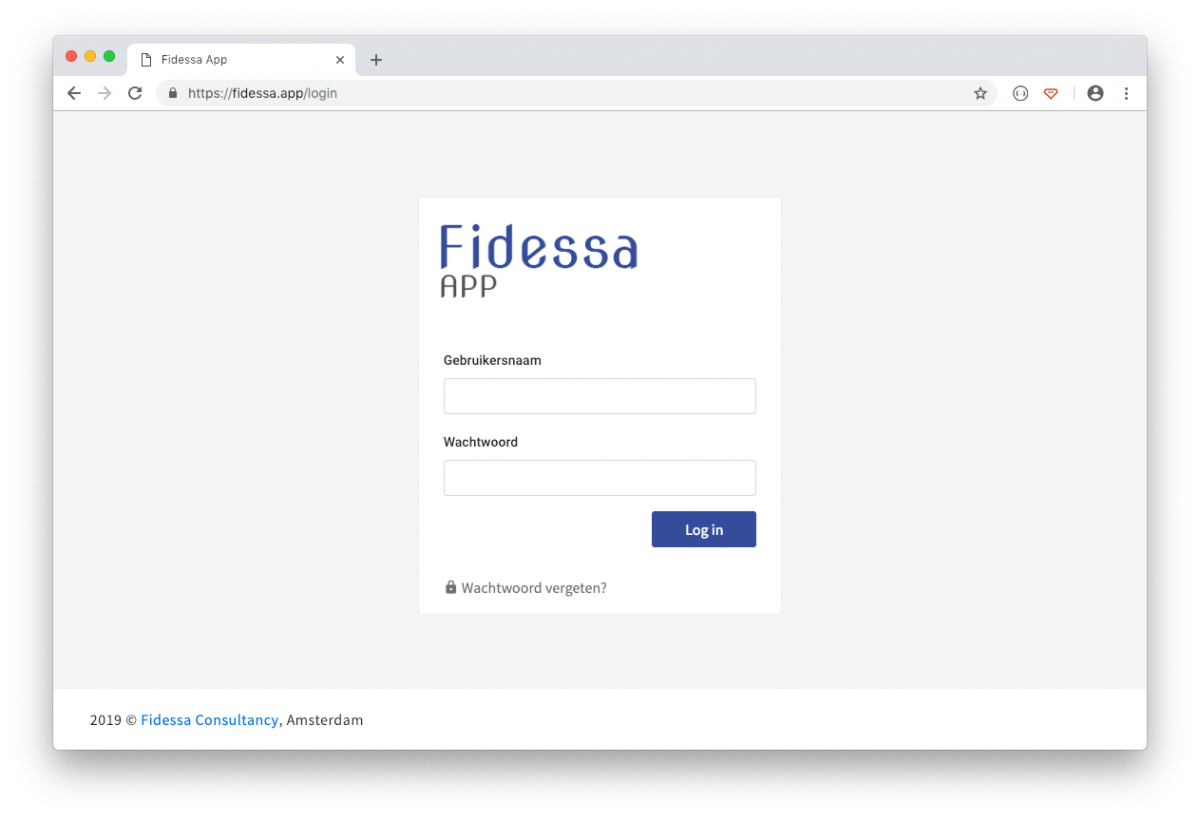Close the Fidessa App tab

click(340, 59)
